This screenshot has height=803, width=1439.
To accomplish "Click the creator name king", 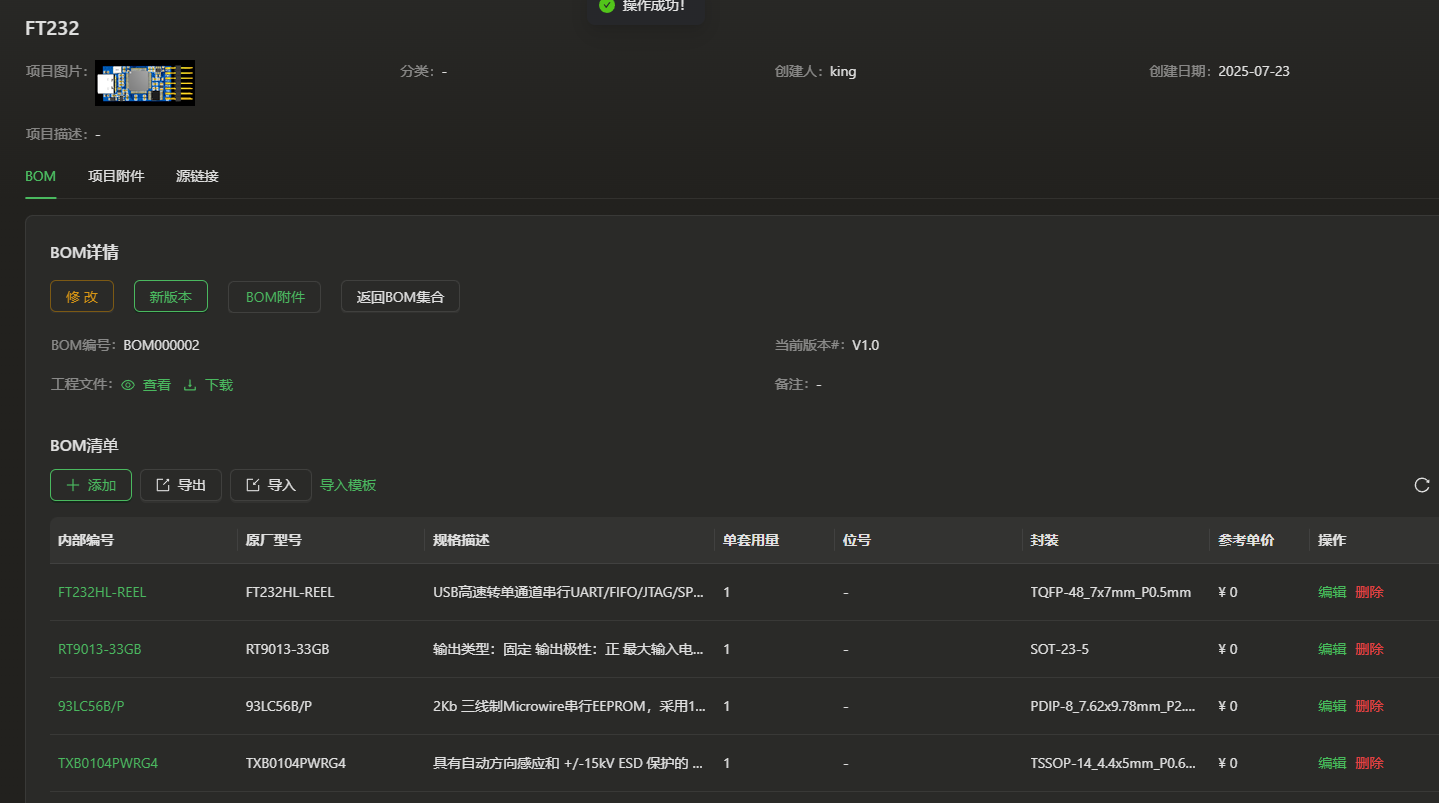I will [x=843, y=71].
